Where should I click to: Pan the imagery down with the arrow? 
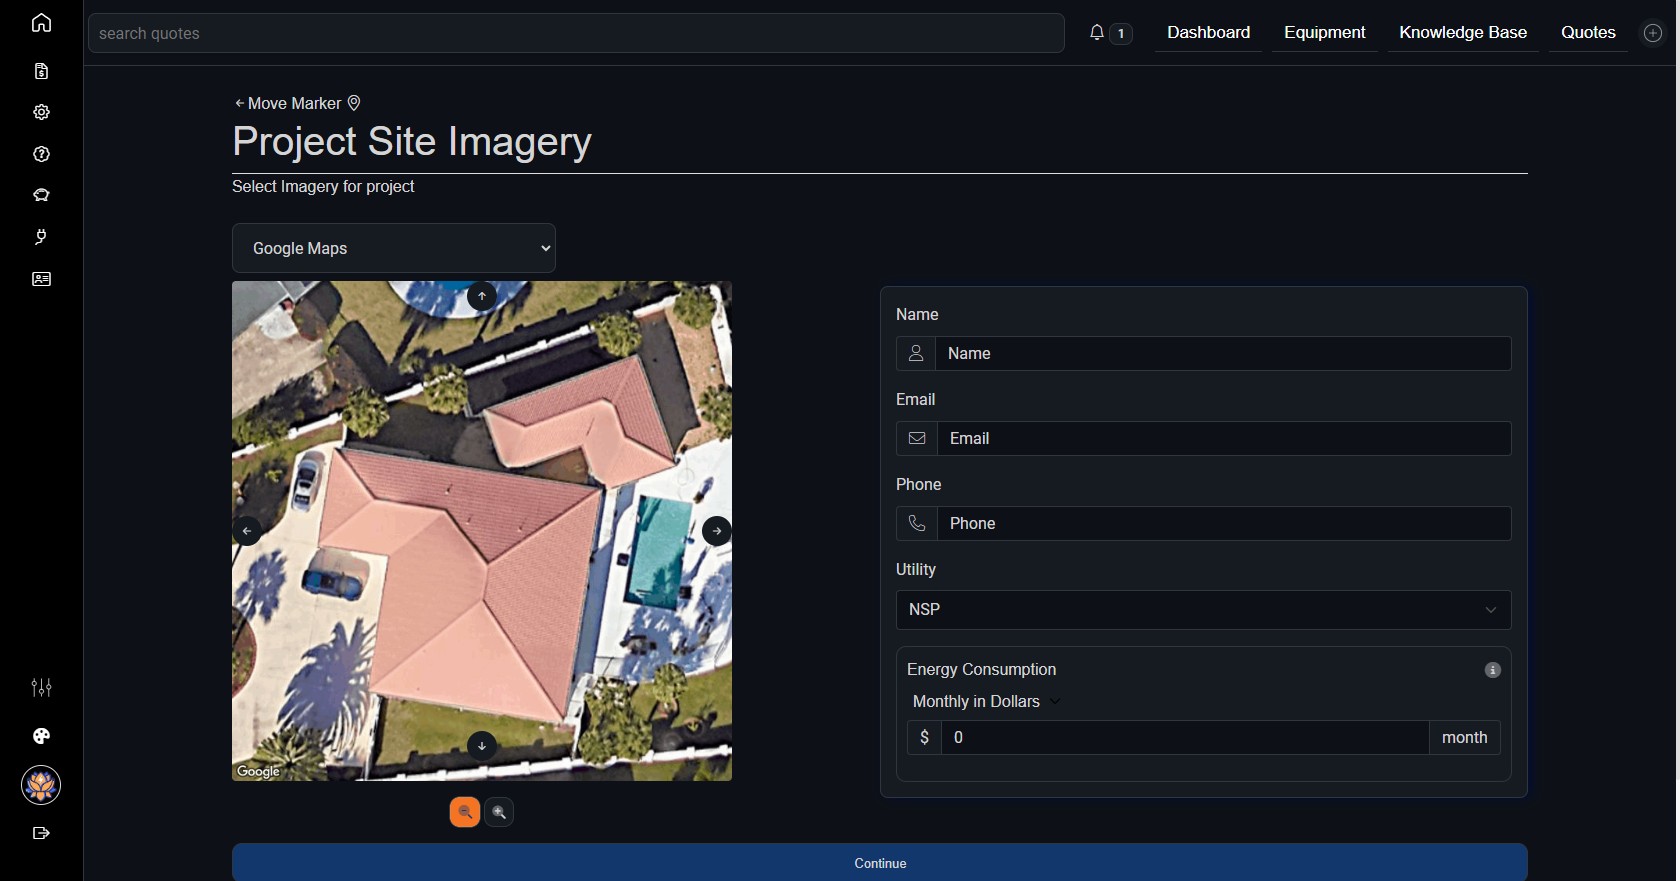click(x=482, y=745)
